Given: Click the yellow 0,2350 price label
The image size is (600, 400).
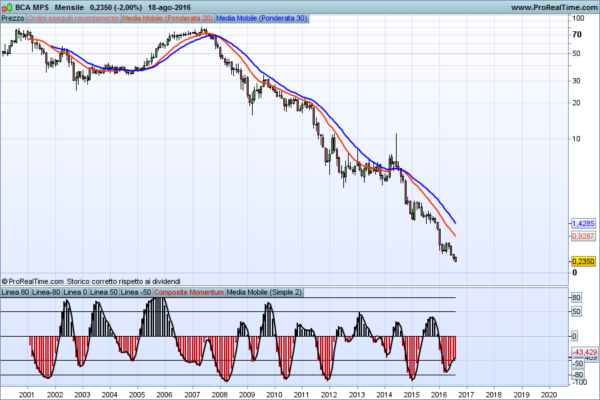Looking at the screenshot, I should 583,261.
